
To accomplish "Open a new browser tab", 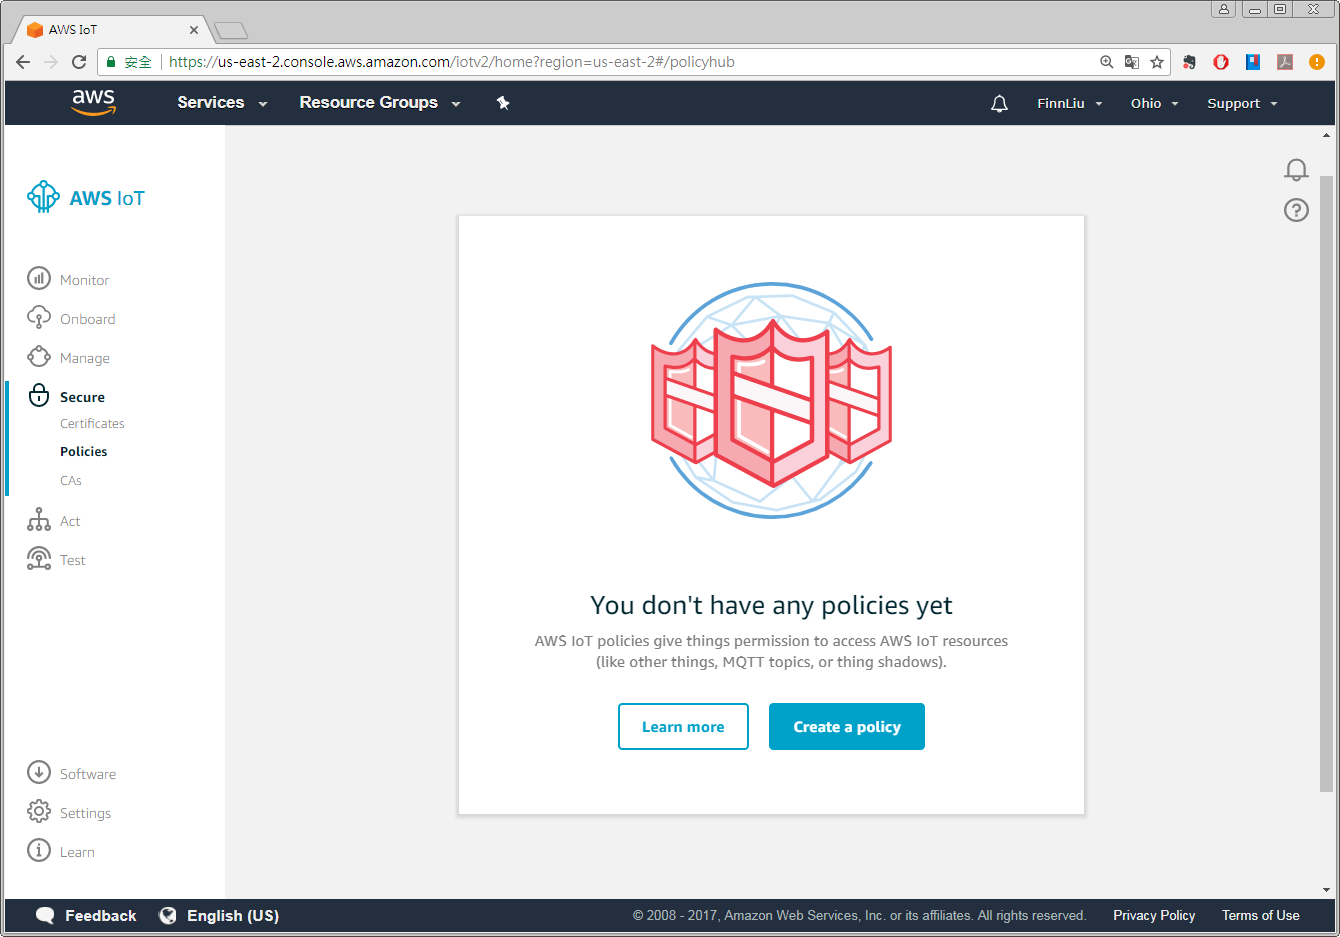I will [x=231, y=31].
